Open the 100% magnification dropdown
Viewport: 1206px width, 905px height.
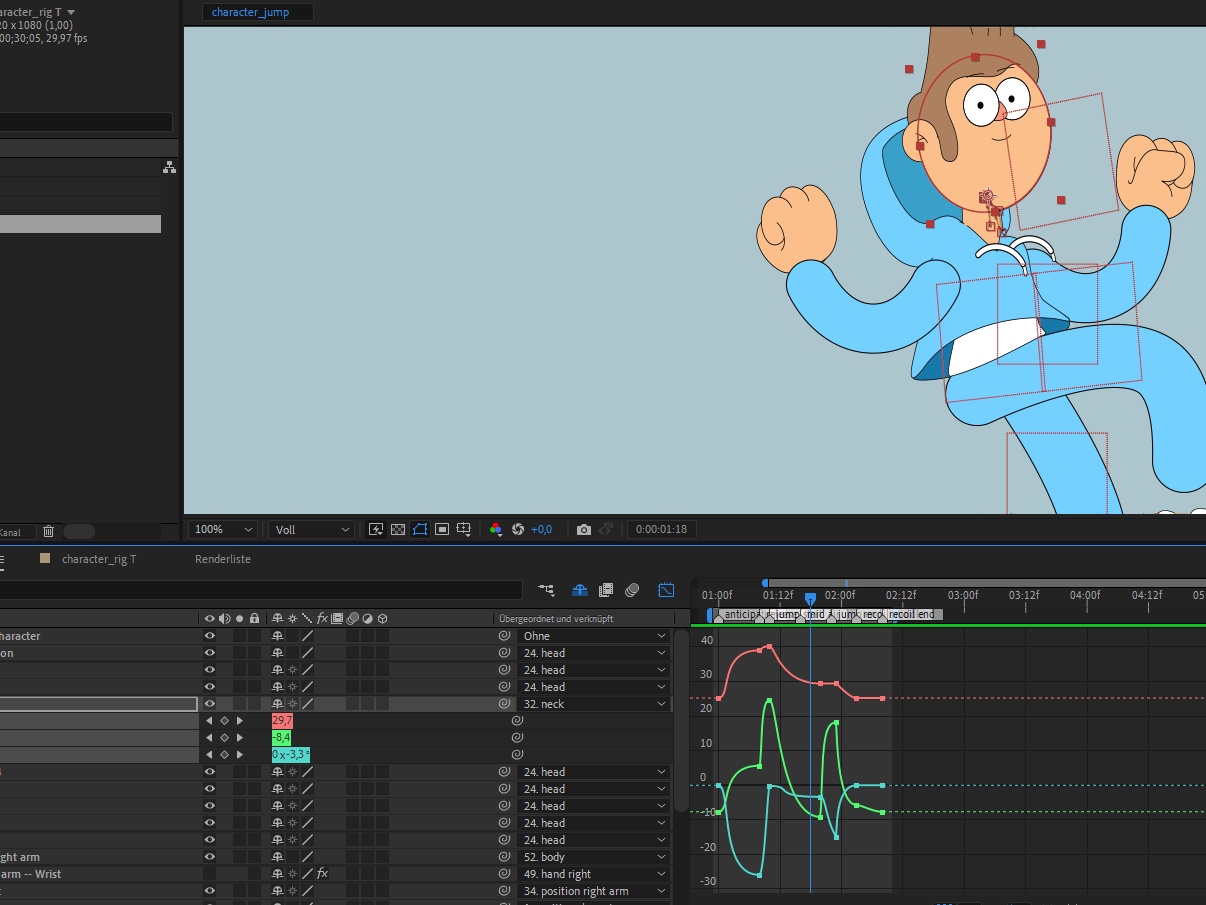pyautogui.click(x=224, y=529)
